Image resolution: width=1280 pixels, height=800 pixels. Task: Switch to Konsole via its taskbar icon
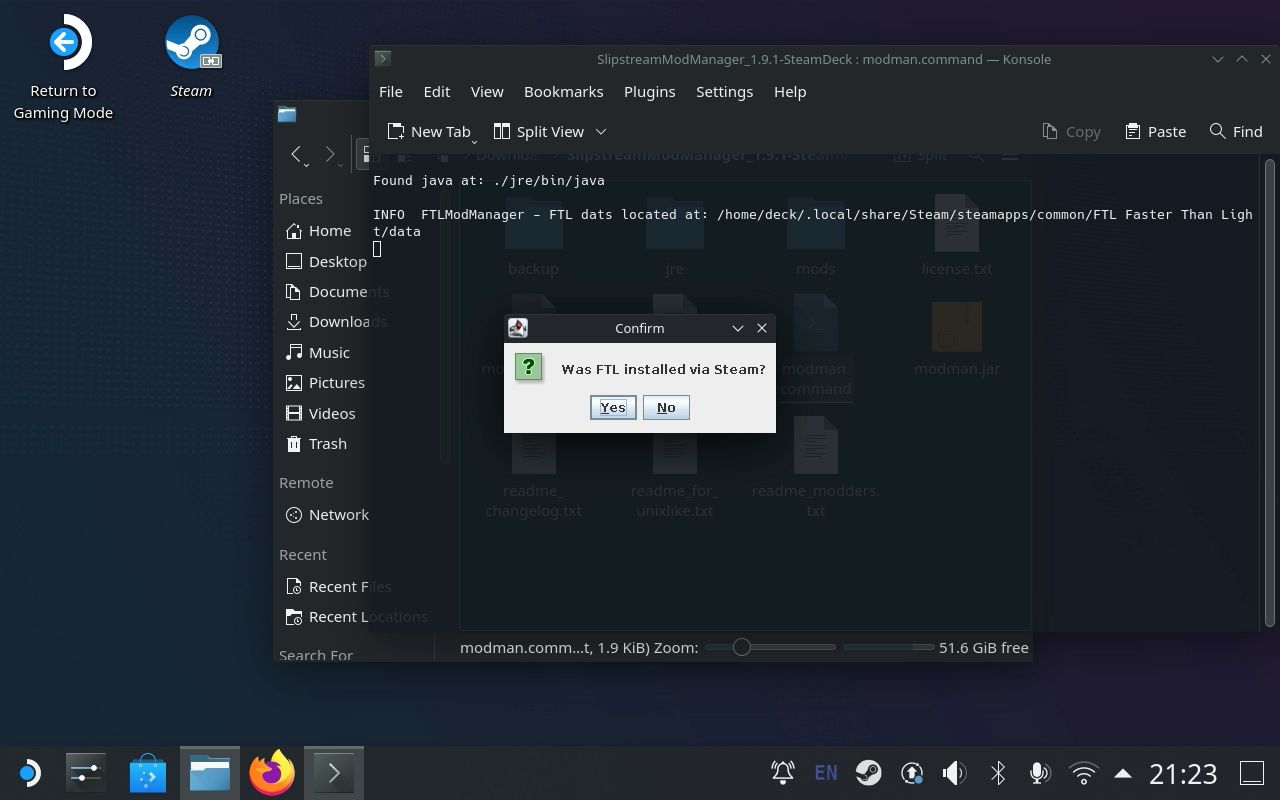click(333, 772)
